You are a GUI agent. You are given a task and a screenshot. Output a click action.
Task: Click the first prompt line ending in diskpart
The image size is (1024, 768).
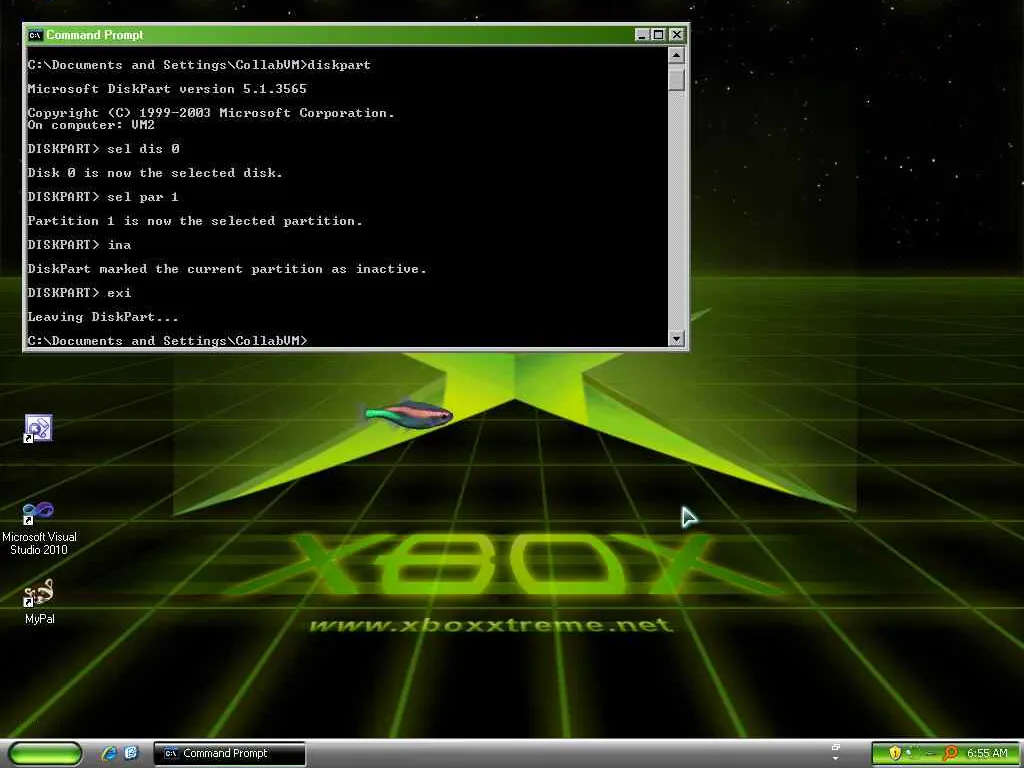click(199, 65)
